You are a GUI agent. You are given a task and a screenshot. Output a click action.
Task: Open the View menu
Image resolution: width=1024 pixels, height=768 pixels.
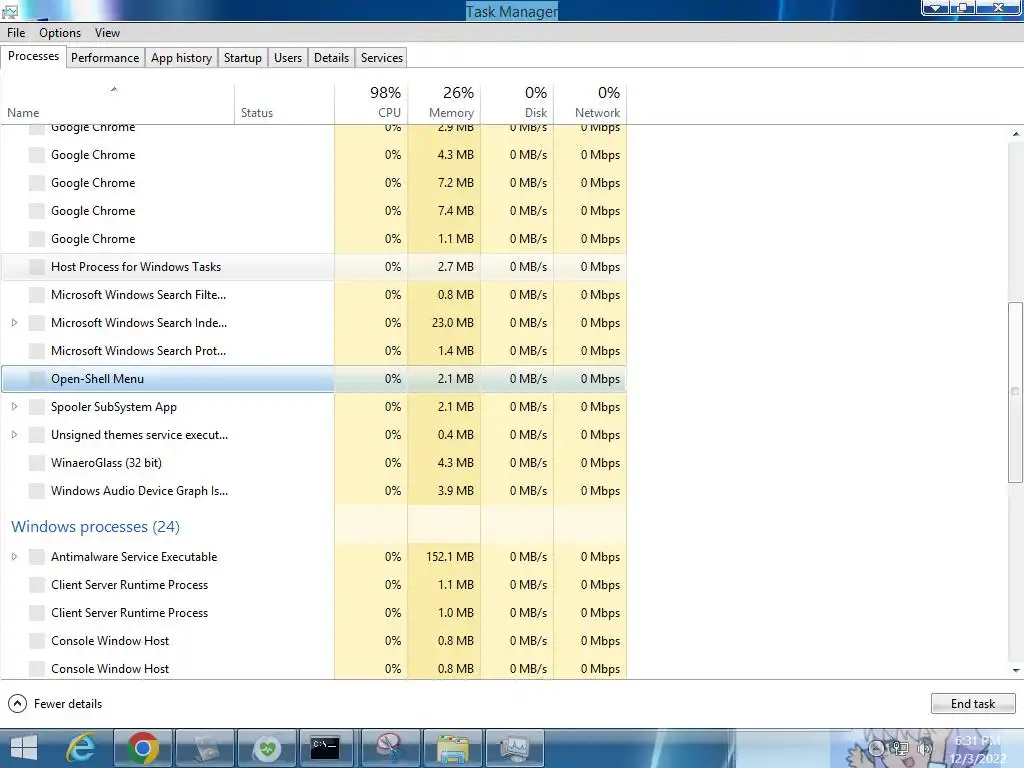click(x=107, y=33)
